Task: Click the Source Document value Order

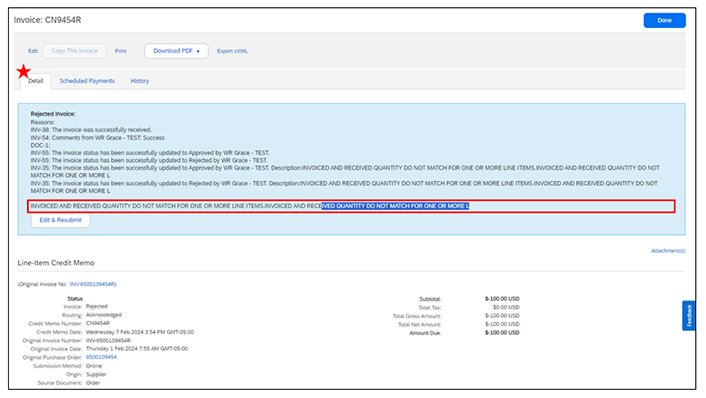Action: point(93,383)
